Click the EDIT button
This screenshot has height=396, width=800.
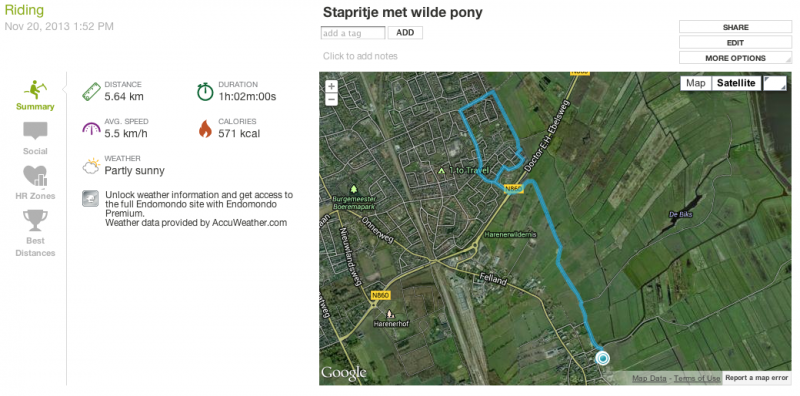tap(735, 43)
